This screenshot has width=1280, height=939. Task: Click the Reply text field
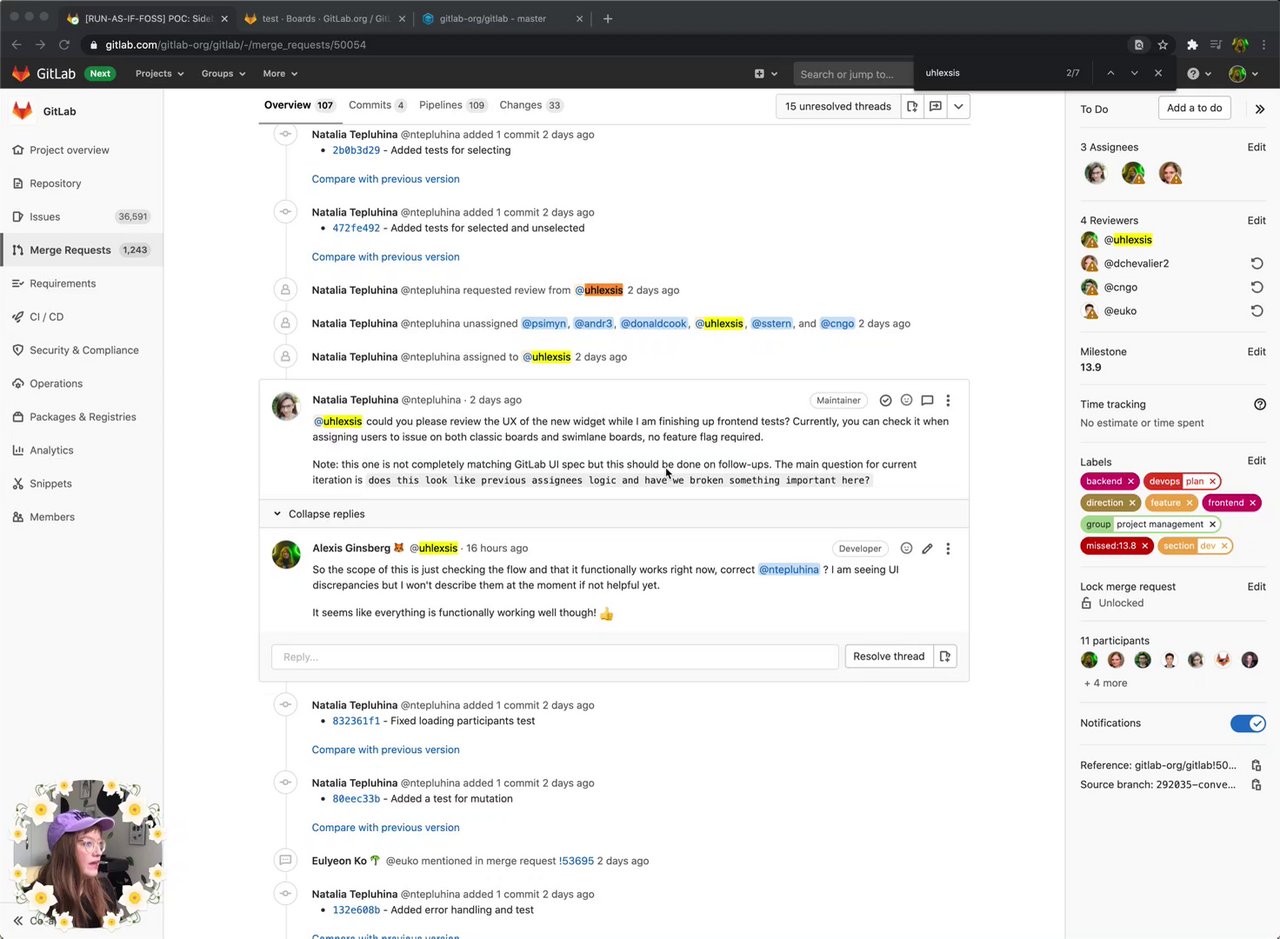[x=555, y=656]
